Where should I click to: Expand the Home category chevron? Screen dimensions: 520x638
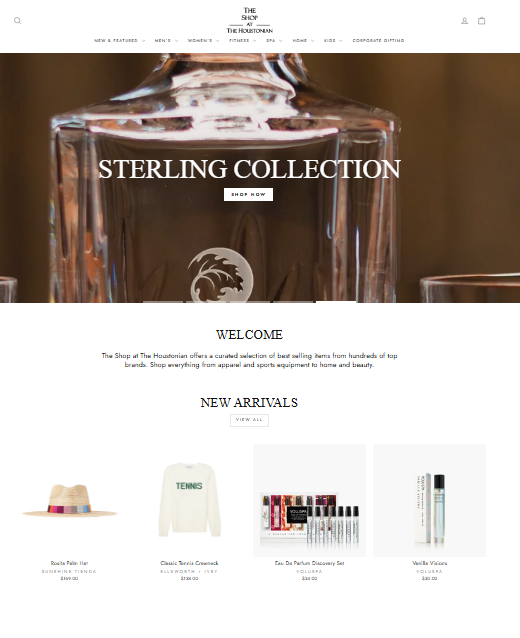pyautogui.click(x=312, y=41)
